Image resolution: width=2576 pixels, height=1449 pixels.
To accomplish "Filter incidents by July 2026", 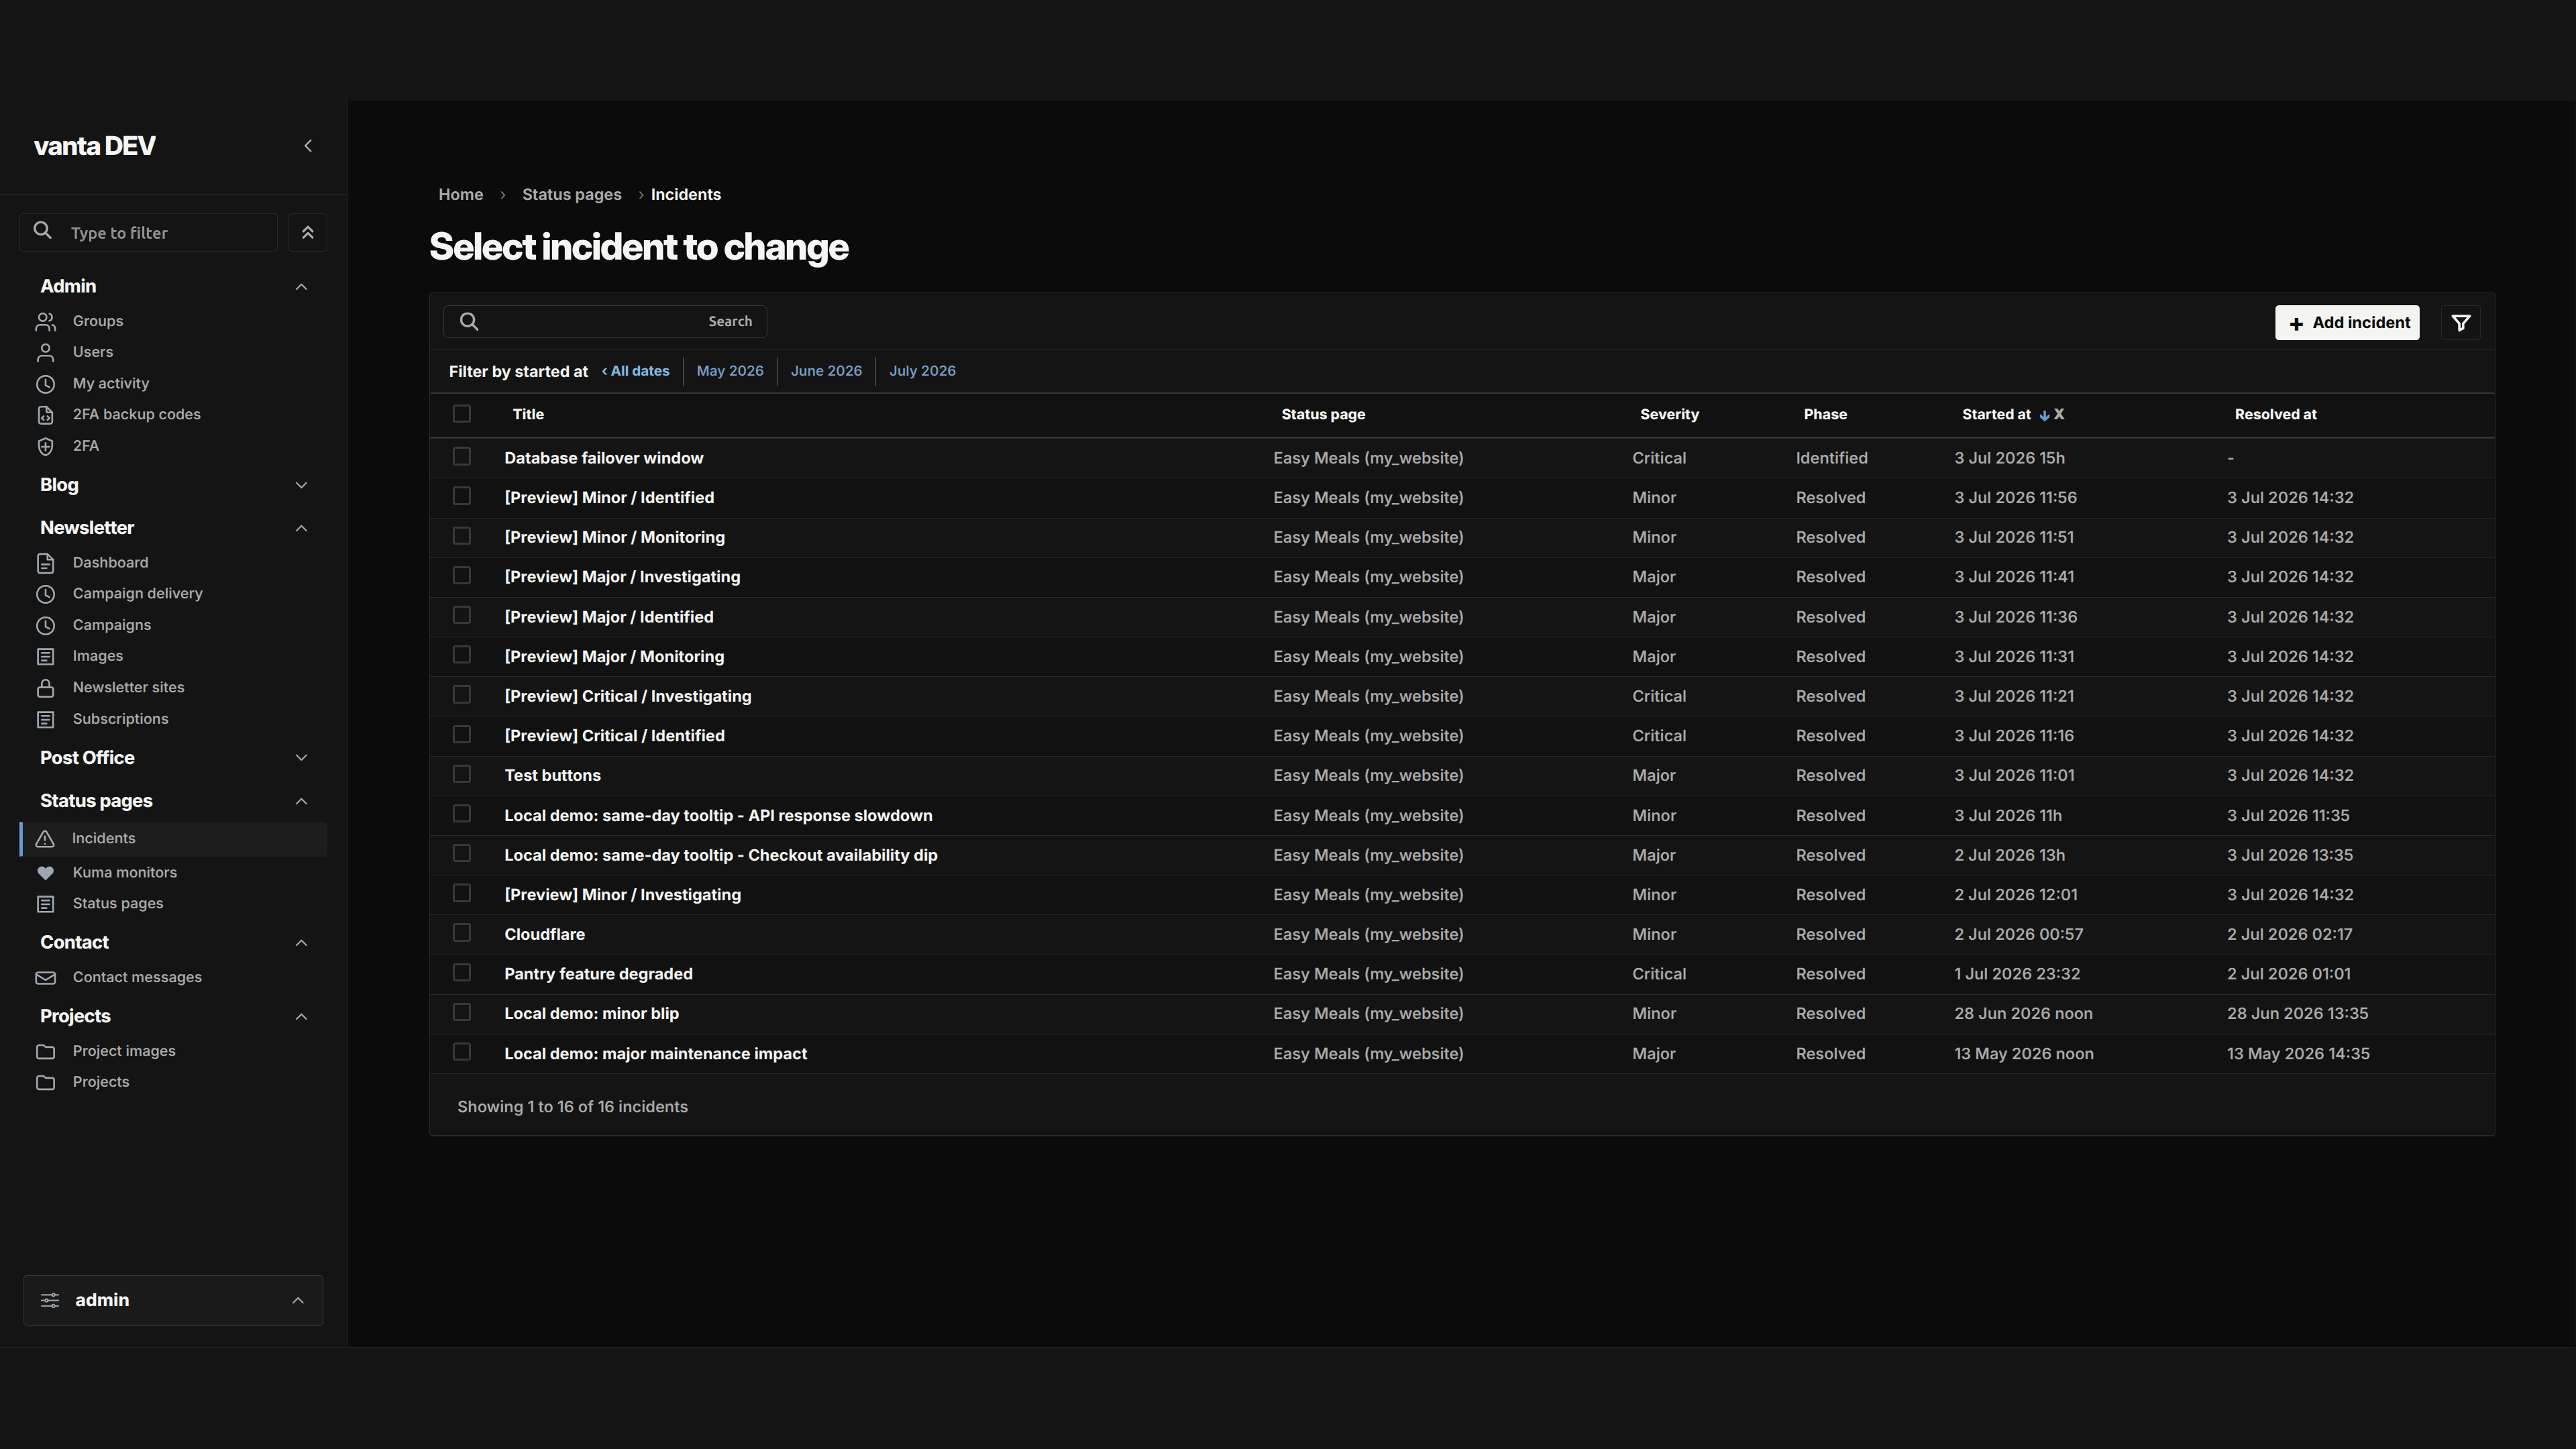I will 922,371.
